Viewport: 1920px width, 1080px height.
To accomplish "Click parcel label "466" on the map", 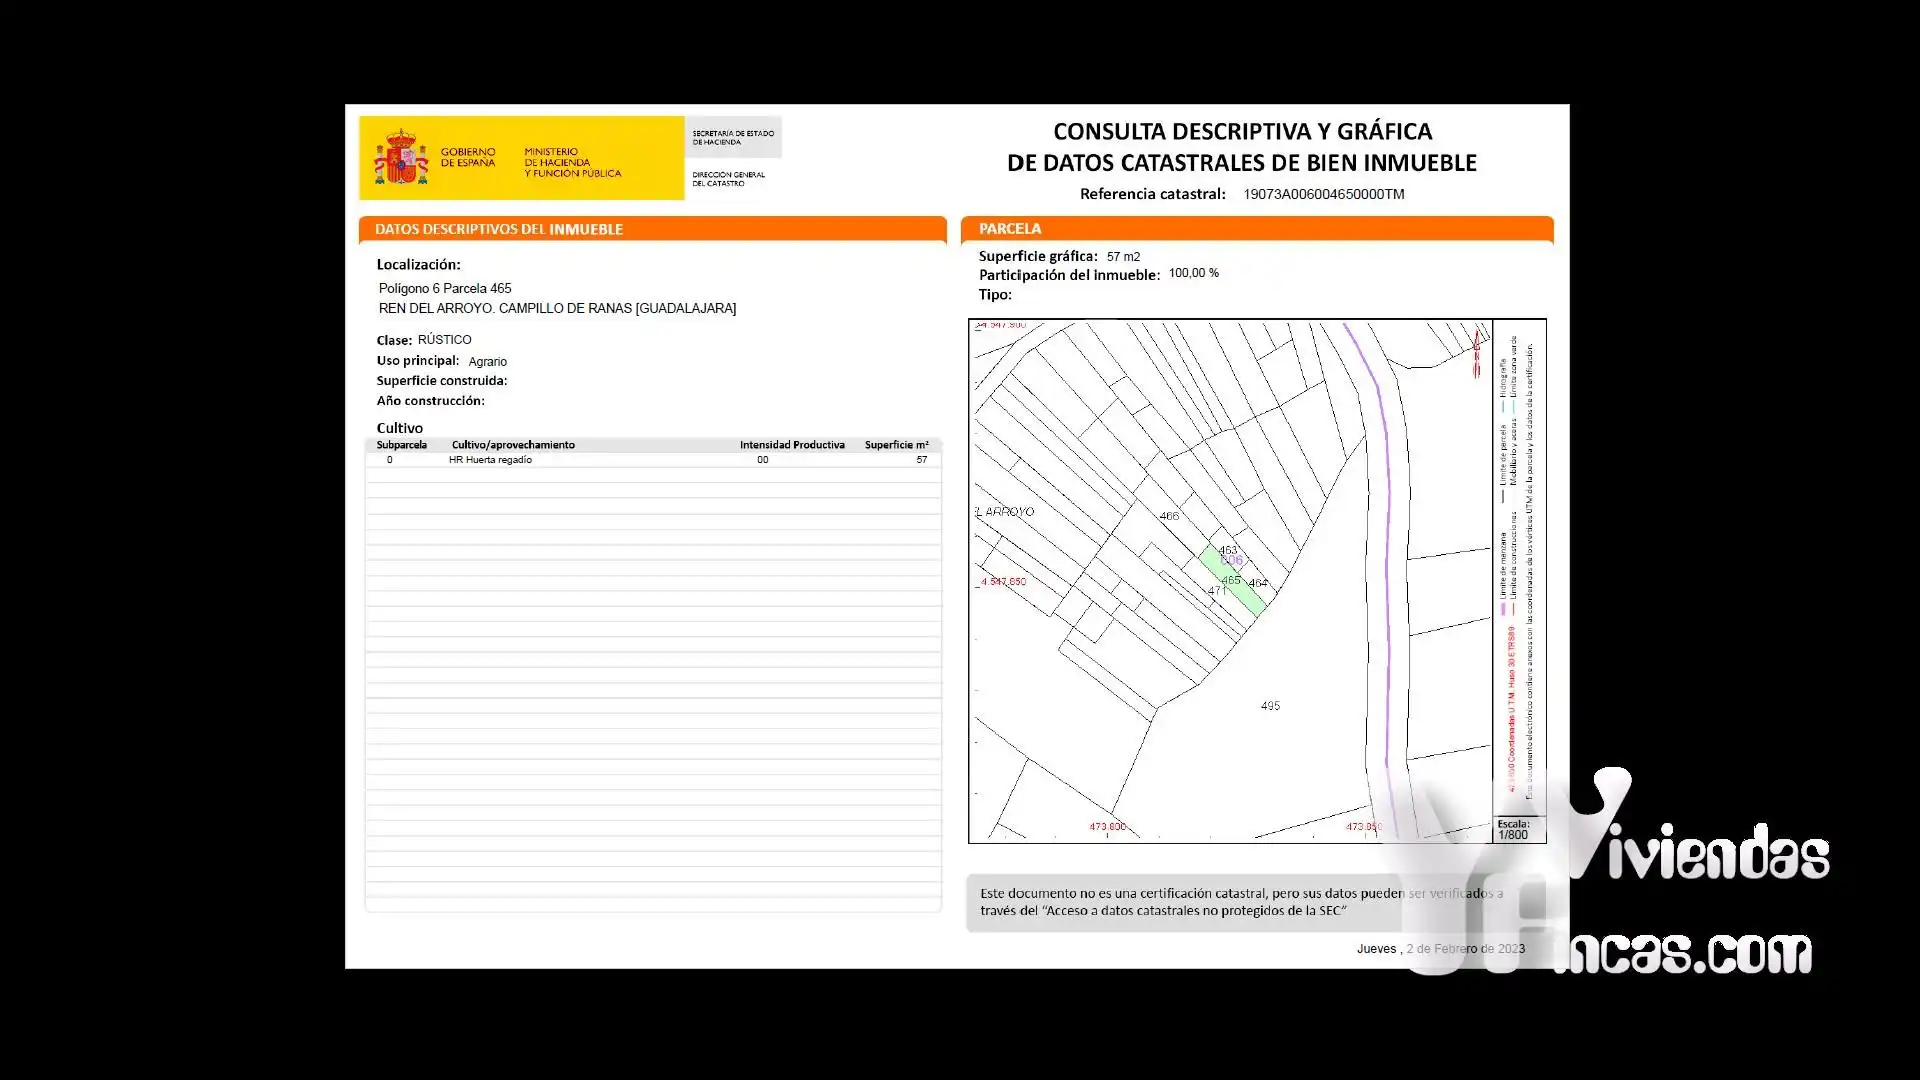I will (x=1169, y=517).
